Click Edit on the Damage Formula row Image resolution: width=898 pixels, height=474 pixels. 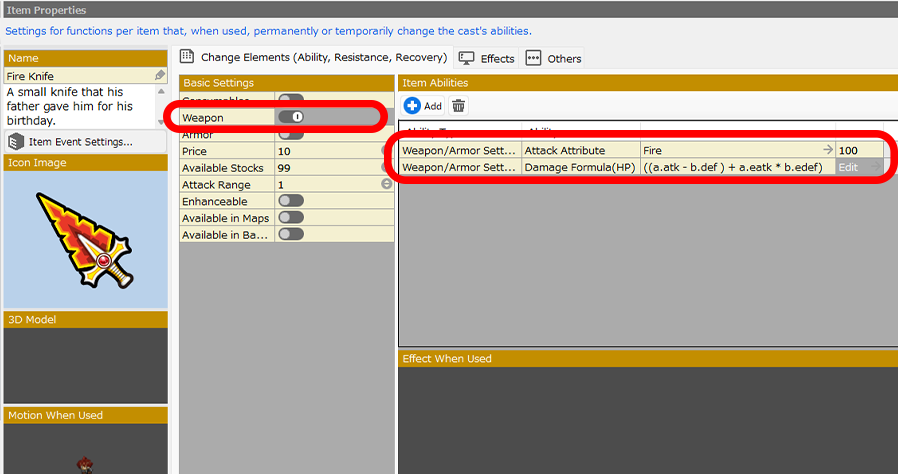[848, 167]
